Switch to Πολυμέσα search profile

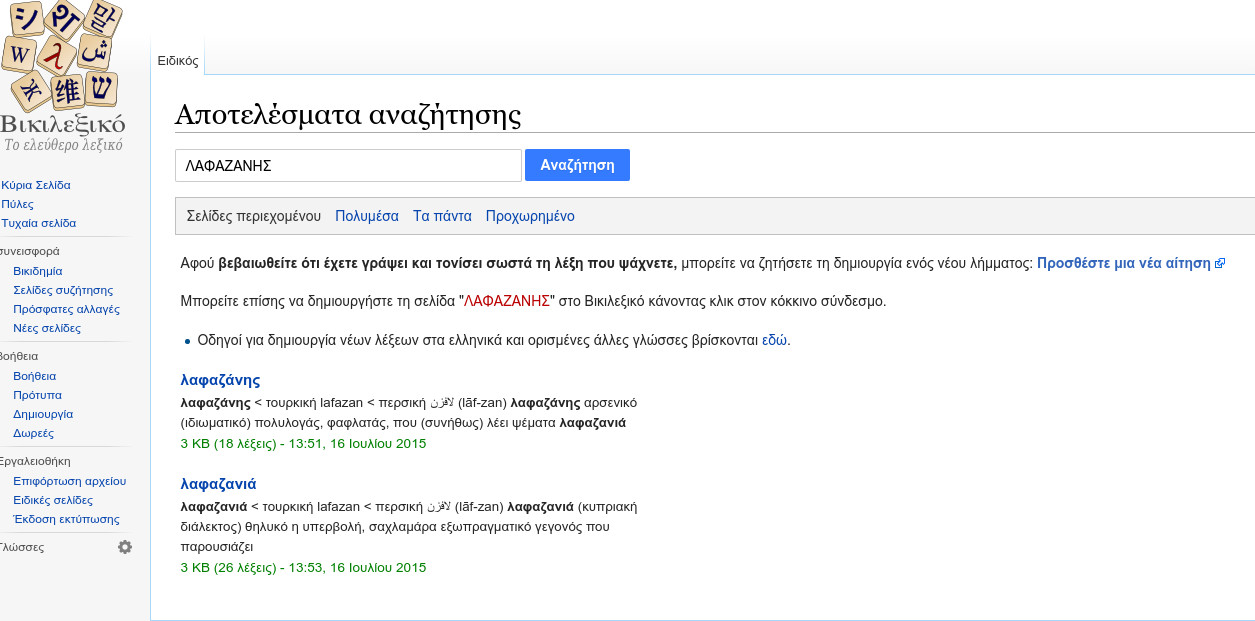click(x=367, y=216)
